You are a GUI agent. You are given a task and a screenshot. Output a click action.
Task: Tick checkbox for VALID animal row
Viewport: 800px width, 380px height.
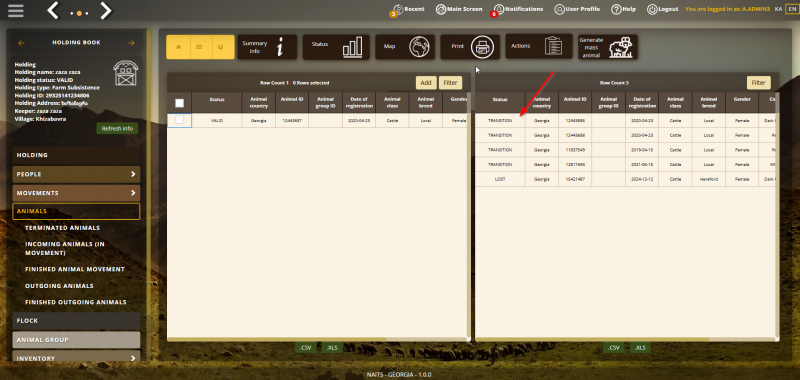pos(180,120)
